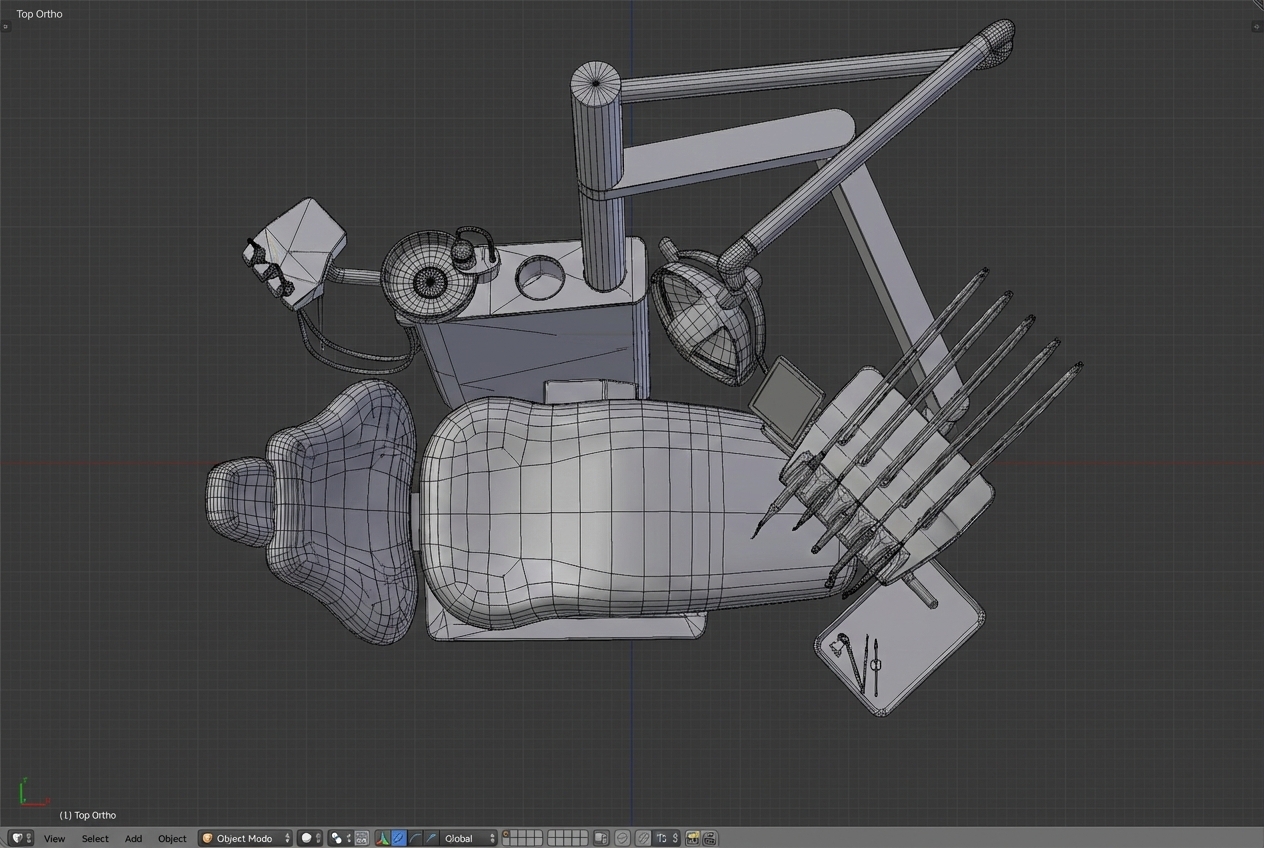Screen dimensions: 1264x848
Task: Expand the Object Mode dropdown
Action: (246, 838)
